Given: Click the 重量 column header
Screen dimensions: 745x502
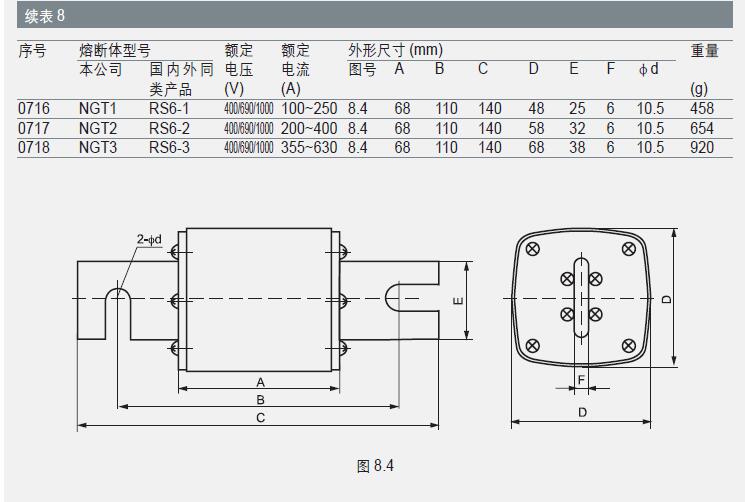Looking at the screenshot, I should [704, 50].
